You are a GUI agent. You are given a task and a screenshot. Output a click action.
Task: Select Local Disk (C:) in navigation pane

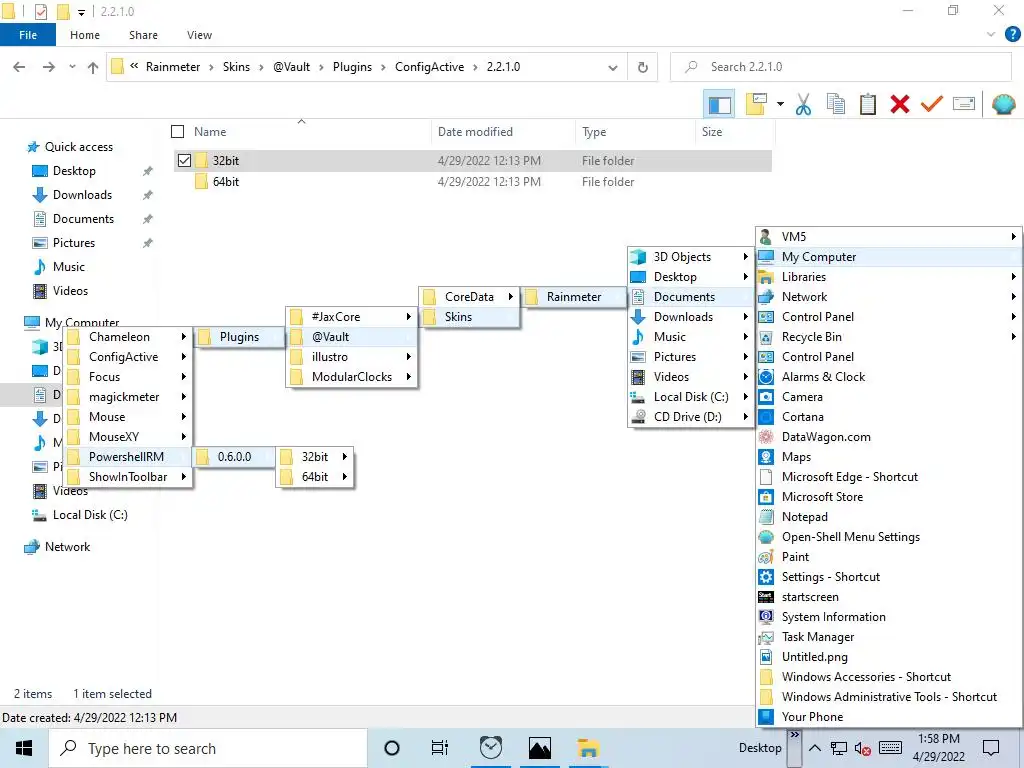[90, 515]
